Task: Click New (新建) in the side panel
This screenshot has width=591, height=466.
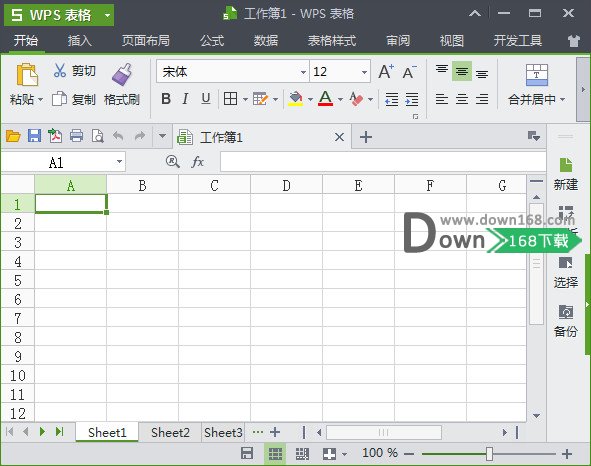Action: pos(565,174)
